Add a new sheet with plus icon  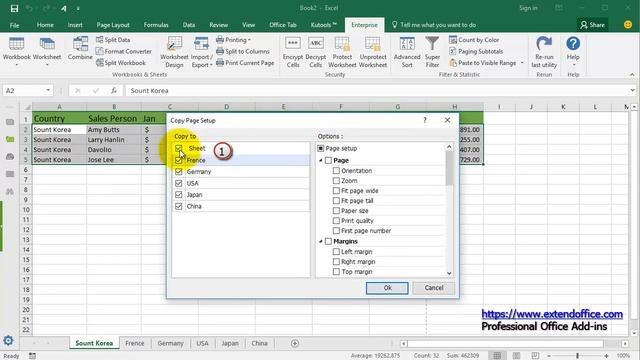click(295, 343)
